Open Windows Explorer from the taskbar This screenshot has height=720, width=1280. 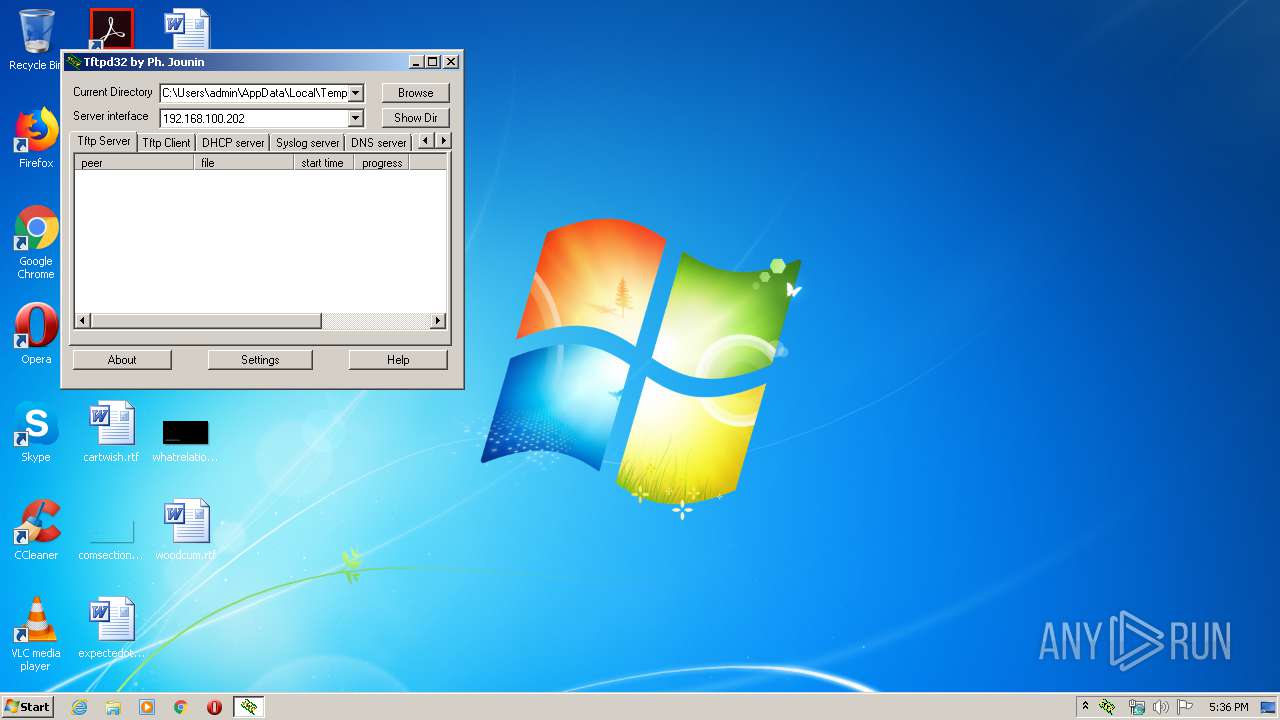[x=113, y=707]
